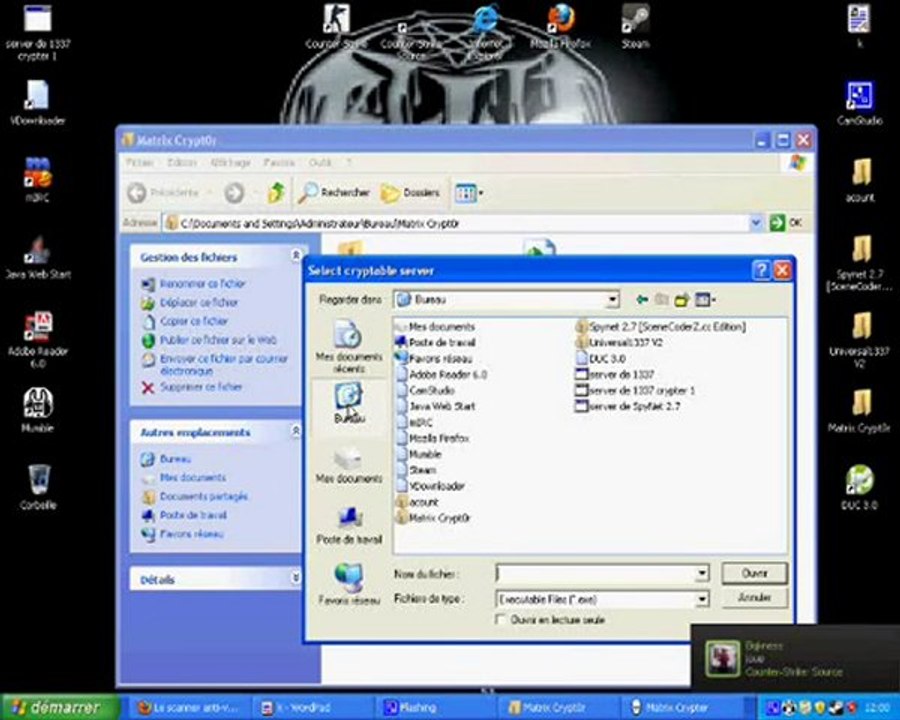Collapse Gestion des fichiers panel
The height and width of the screenshot is (720, 900).
296,255
